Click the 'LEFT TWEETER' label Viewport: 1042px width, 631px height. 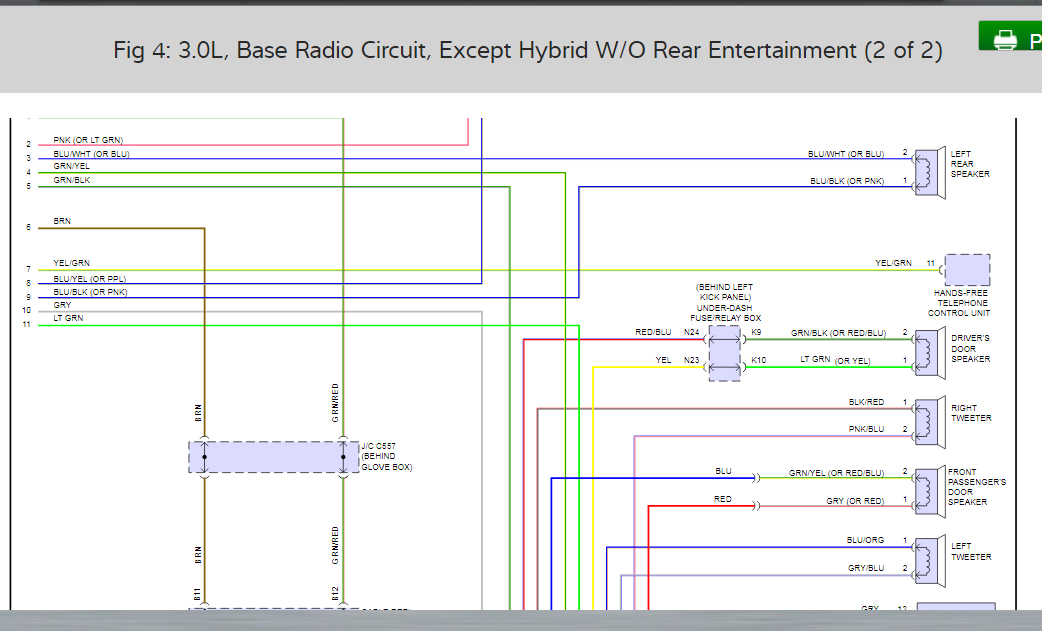click(971, 551)
